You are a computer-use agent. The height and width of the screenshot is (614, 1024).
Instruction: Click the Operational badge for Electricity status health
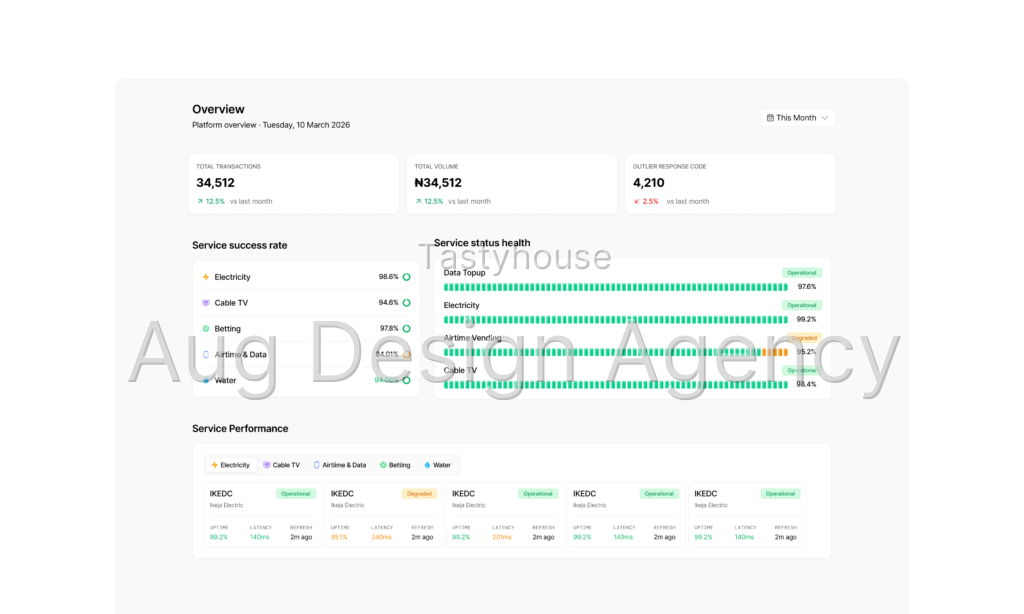[802, 305]
